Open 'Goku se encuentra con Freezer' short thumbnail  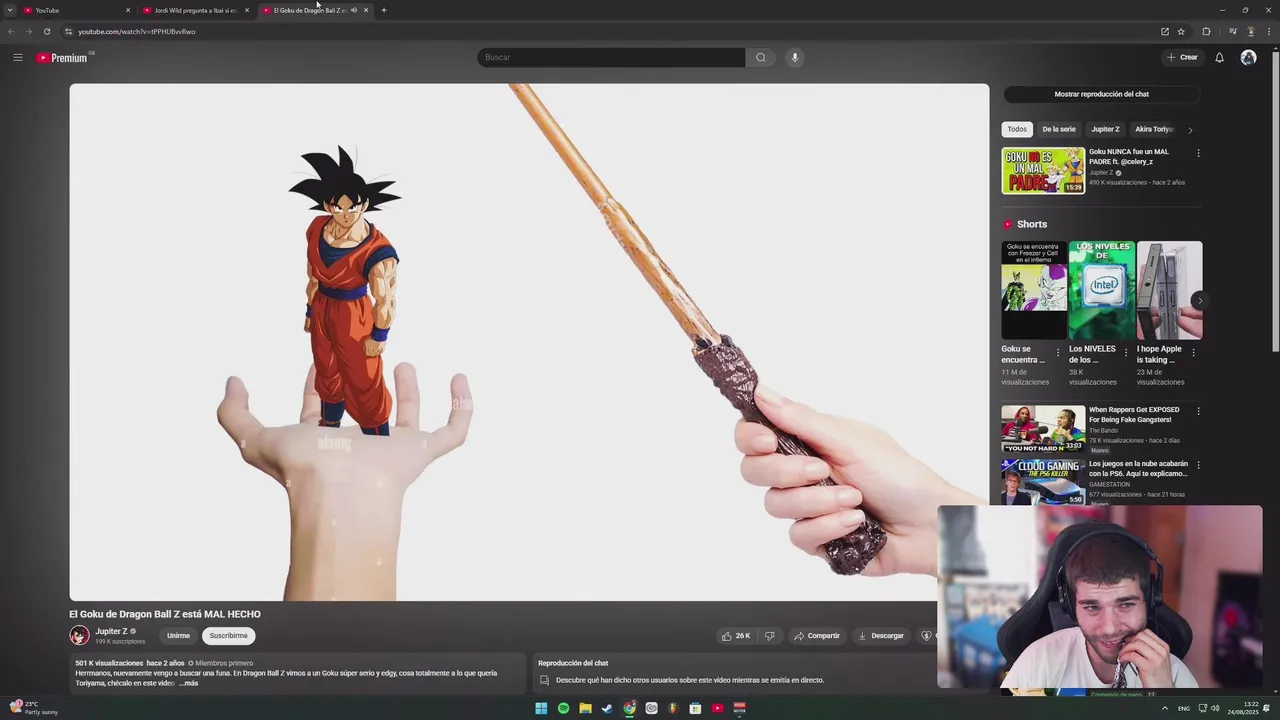(1034, 290)
